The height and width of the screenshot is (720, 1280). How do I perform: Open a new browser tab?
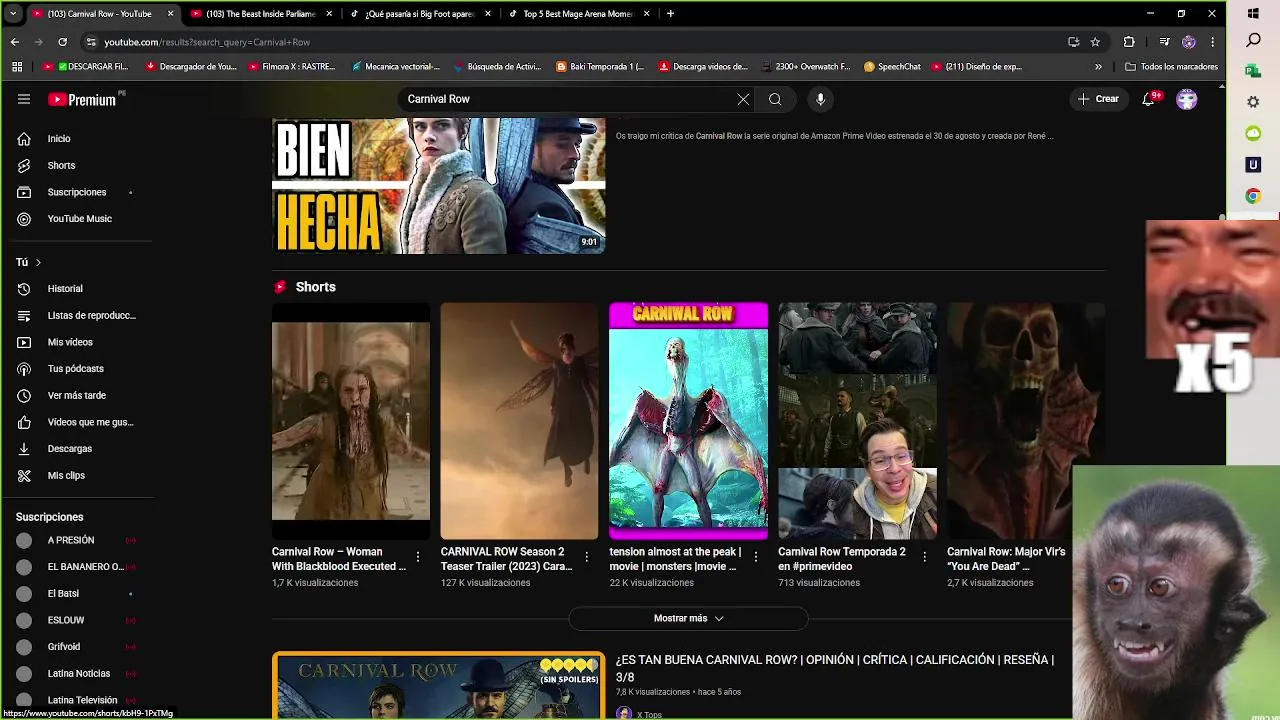point(670,14)
